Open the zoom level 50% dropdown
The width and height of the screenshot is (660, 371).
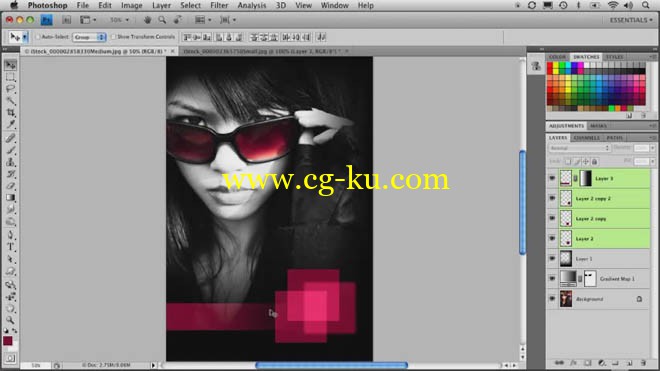tap(119, 20)
